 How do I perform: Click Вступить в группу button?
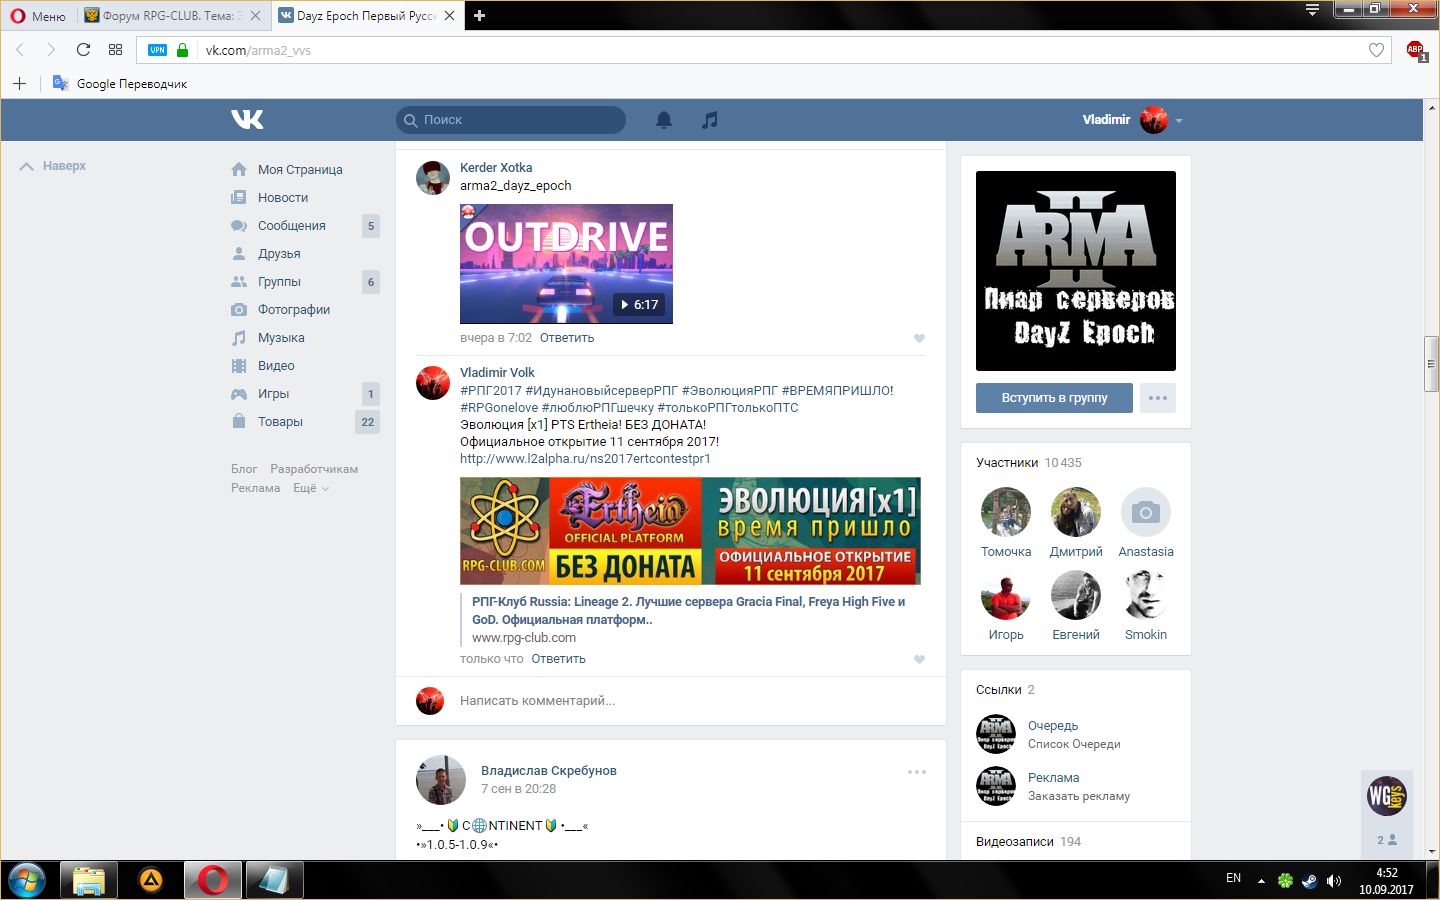[x=1054, y=398]
